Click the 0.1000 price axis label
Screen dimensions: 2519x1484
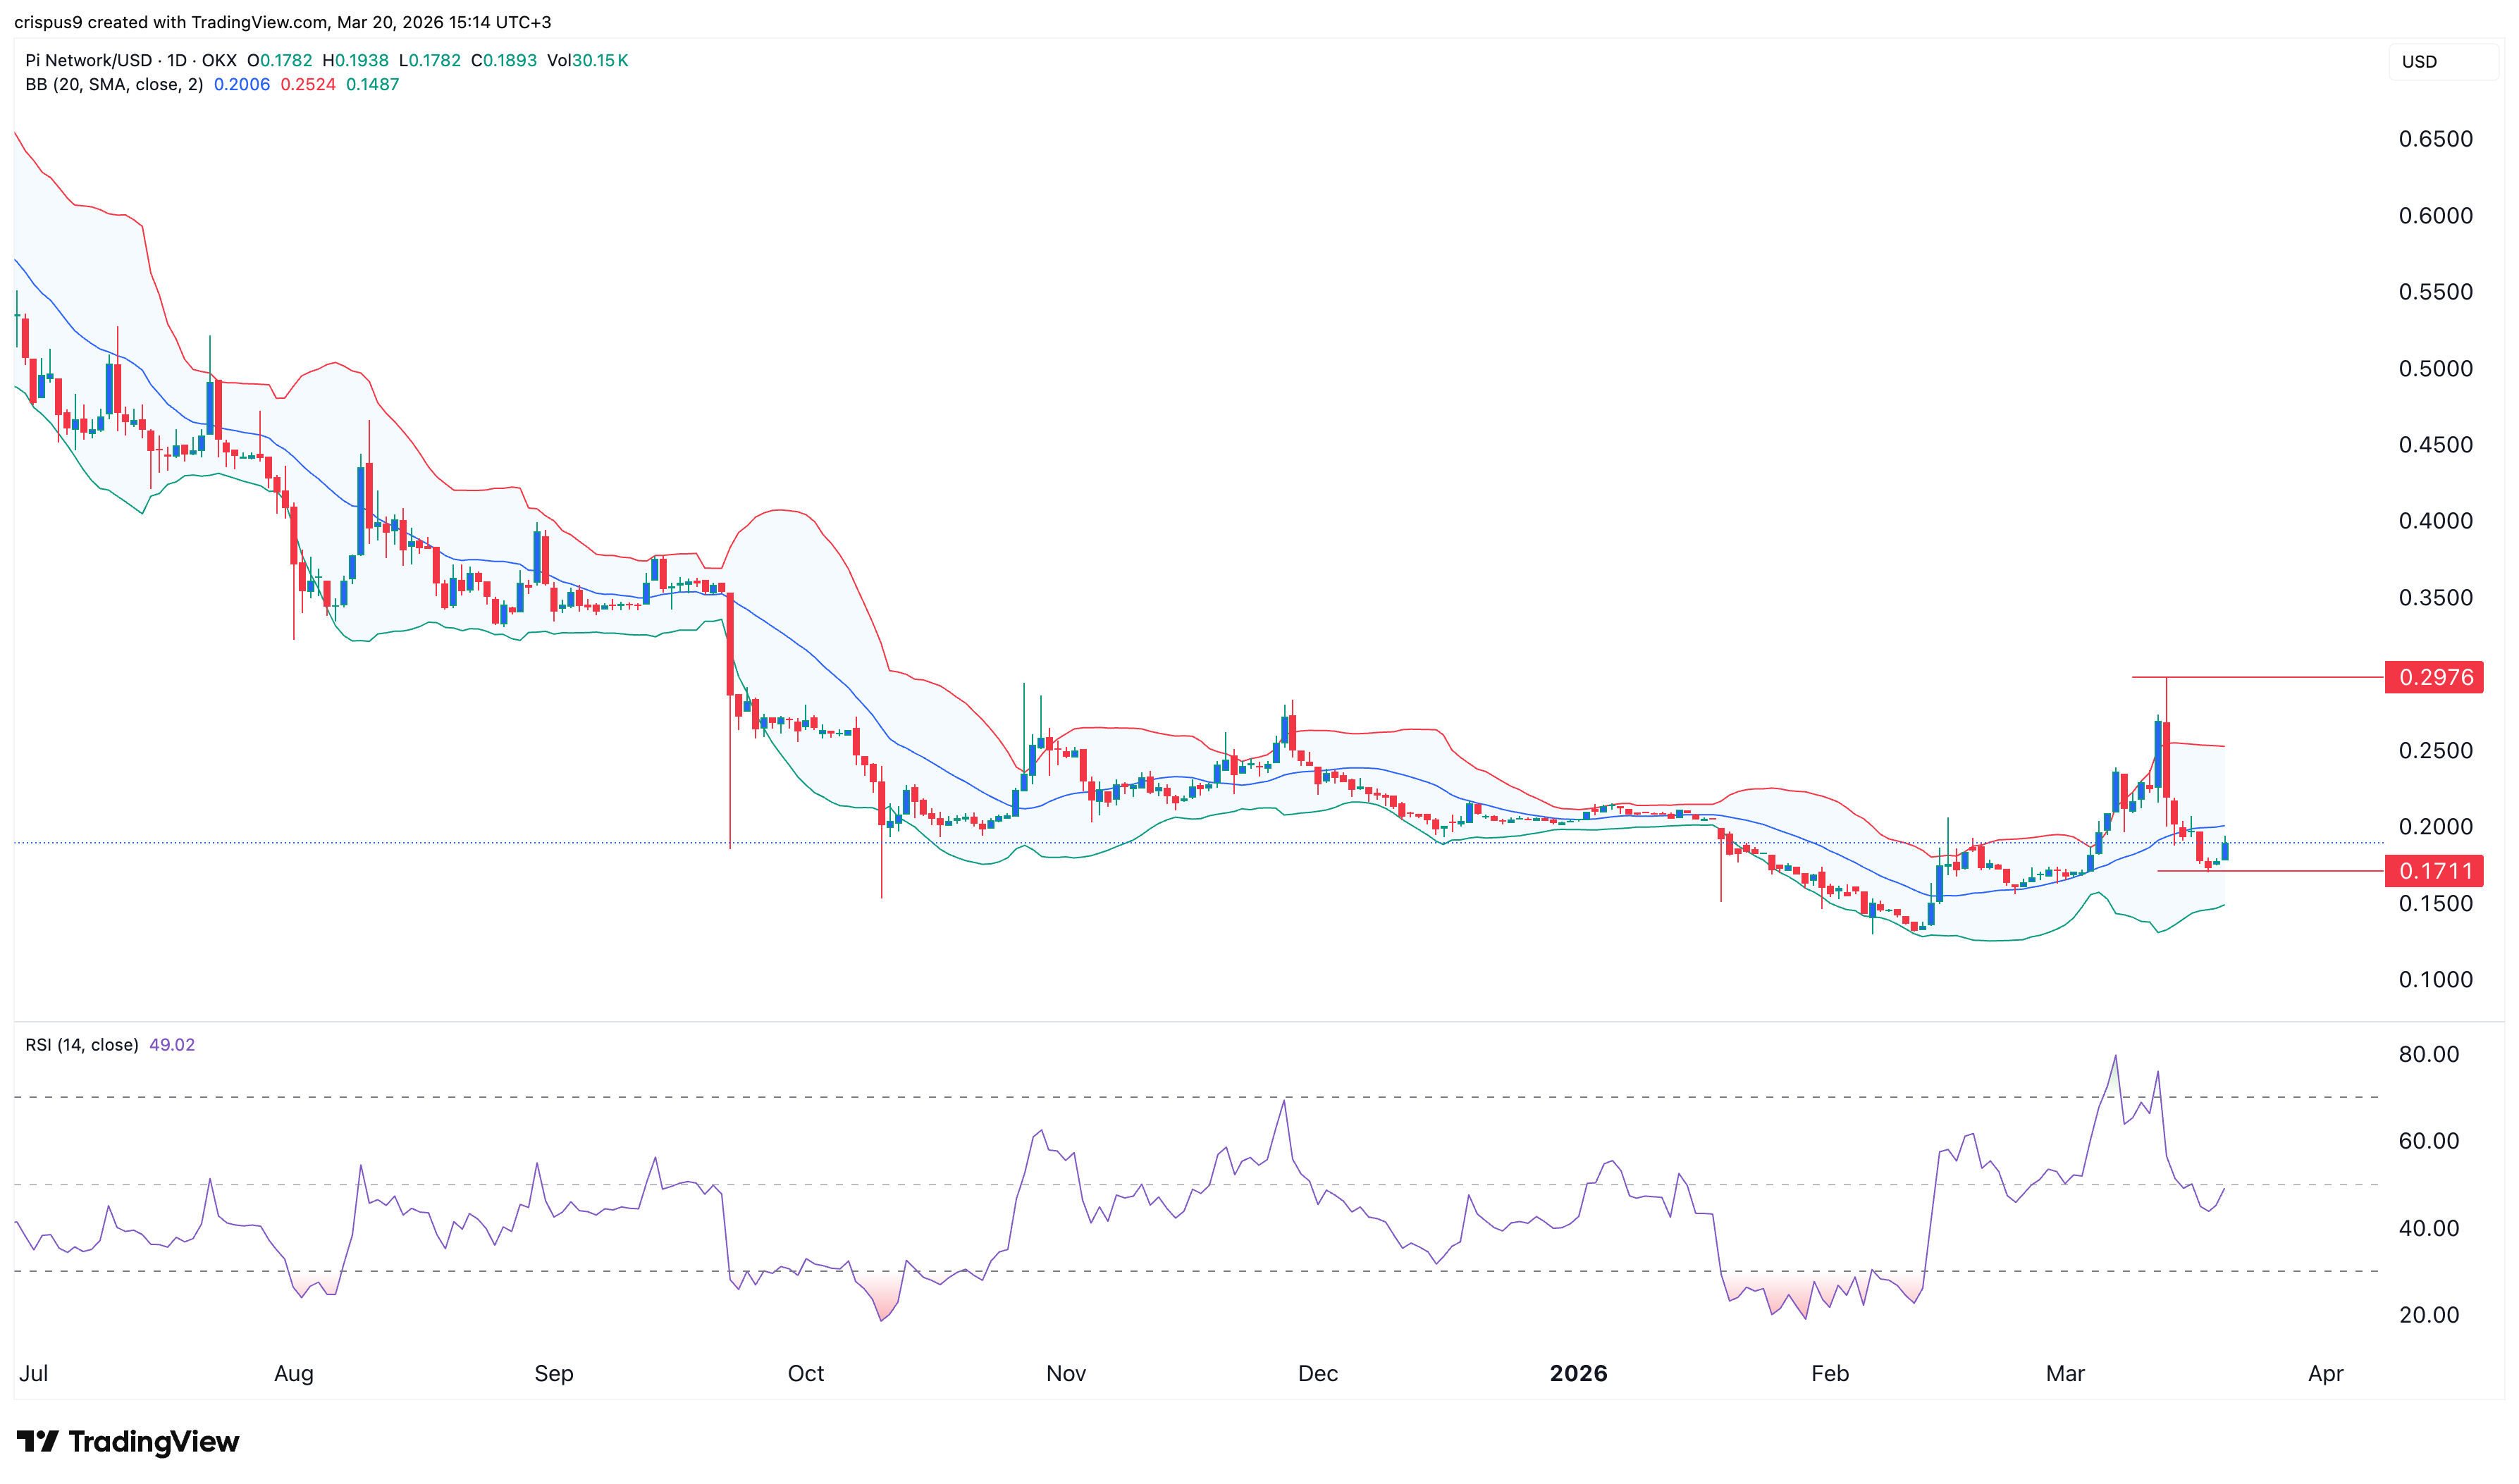[x=2435, y=980]
